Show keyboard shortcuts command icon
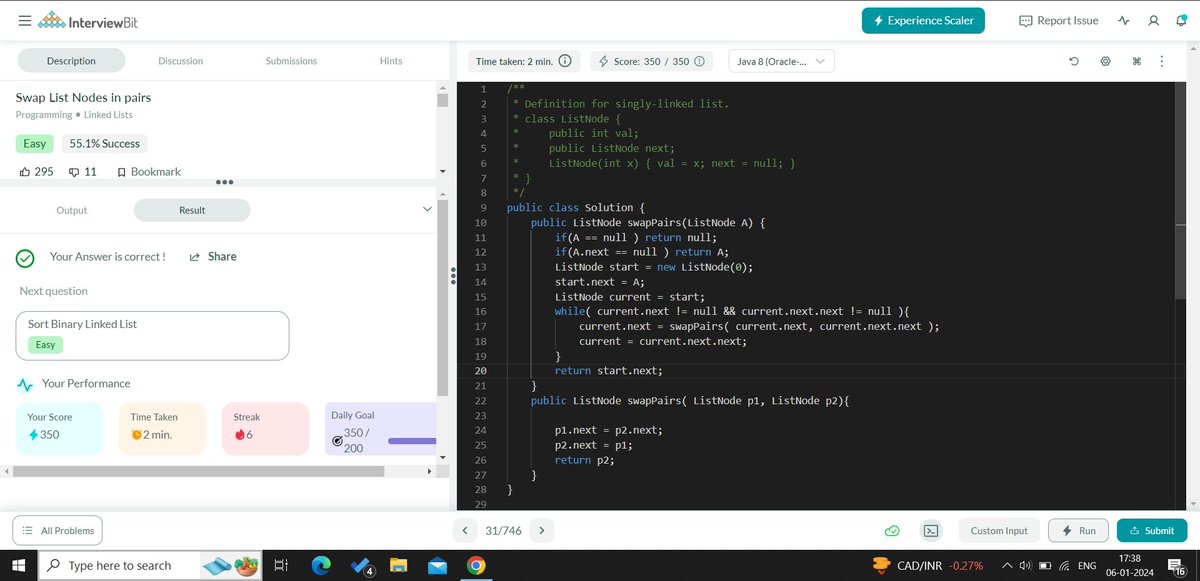The height and width of the screenshot is (581, 1200). point(1136,61)
